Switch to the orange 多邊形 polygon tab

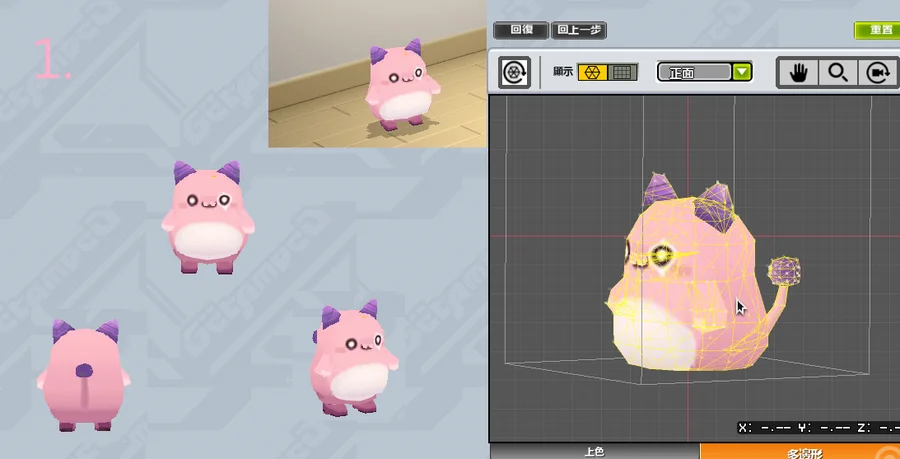(800, 452)
